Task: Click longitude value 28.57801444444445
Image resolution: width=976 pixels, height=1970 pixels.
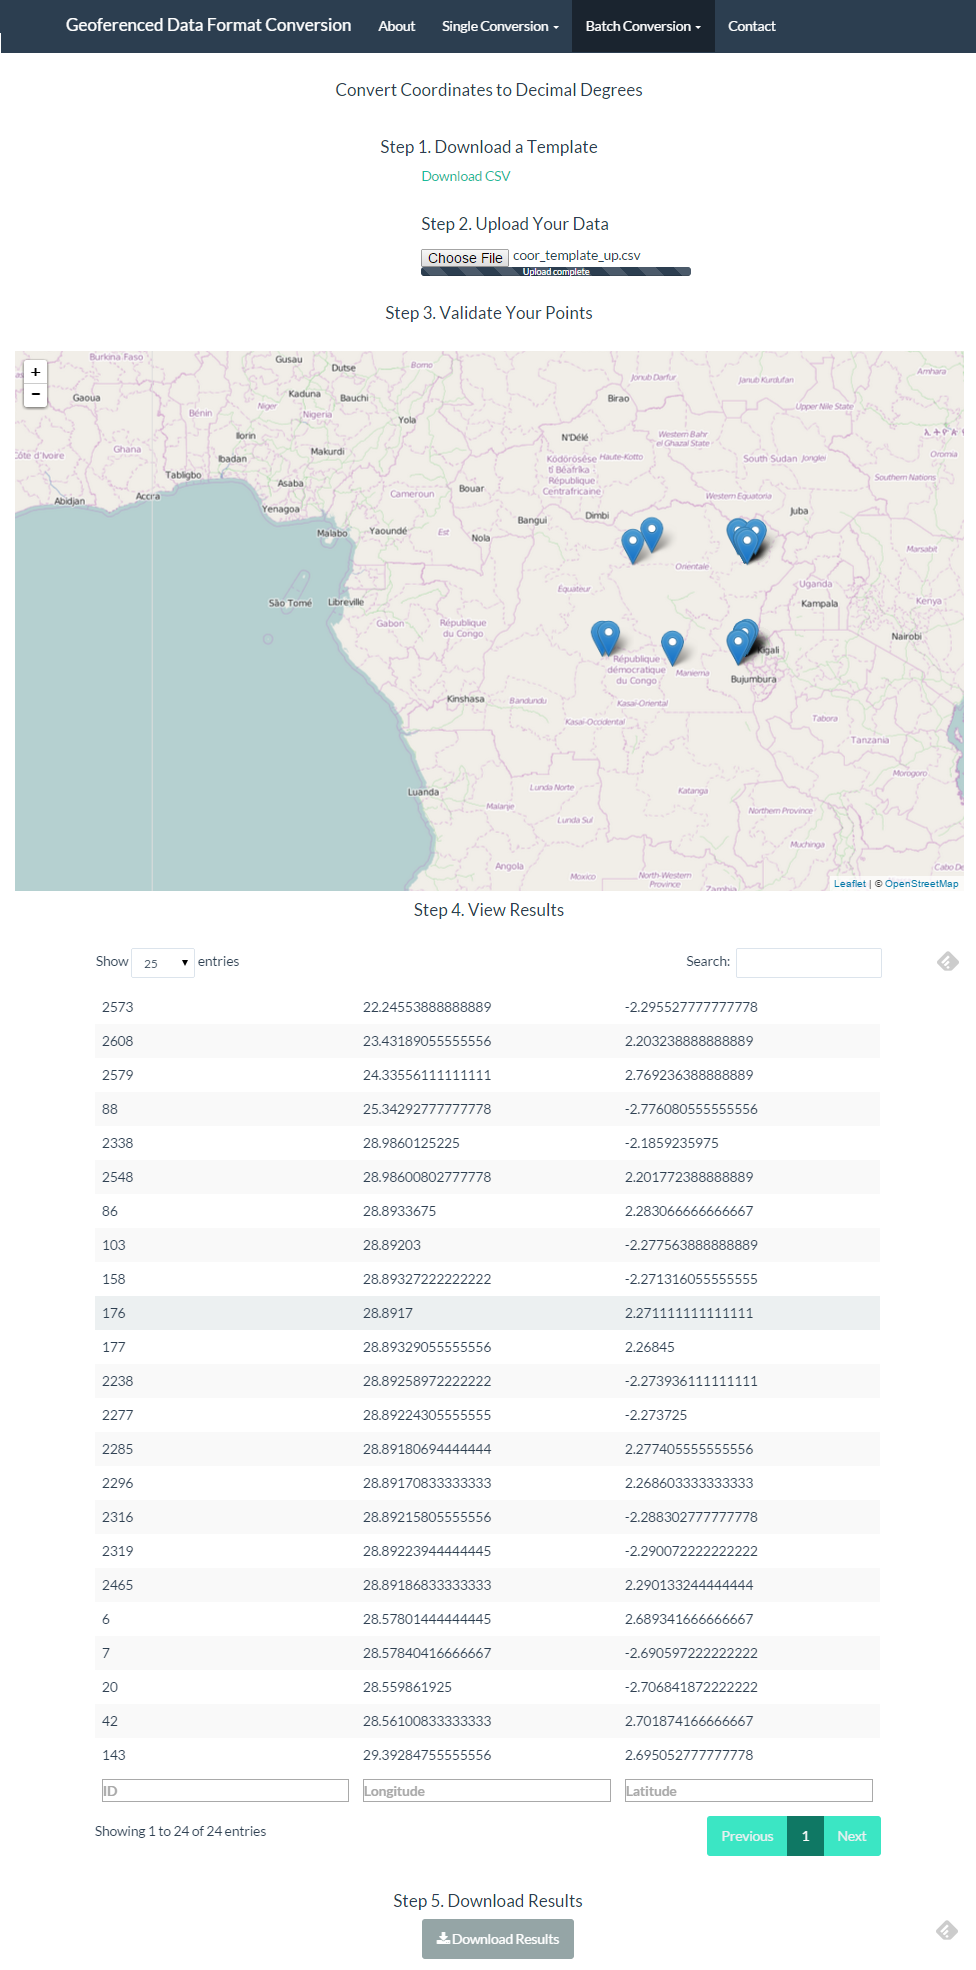Action: (x=427, y=1619)
